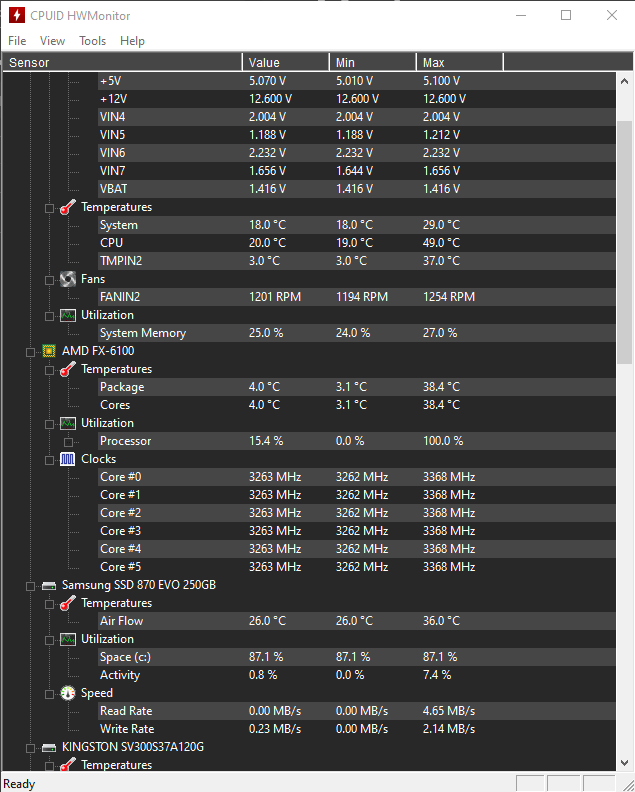This screenshot has height=792, width=635.
Task: Click the scrollbar down arrow
Action: [x=624, y=763]
